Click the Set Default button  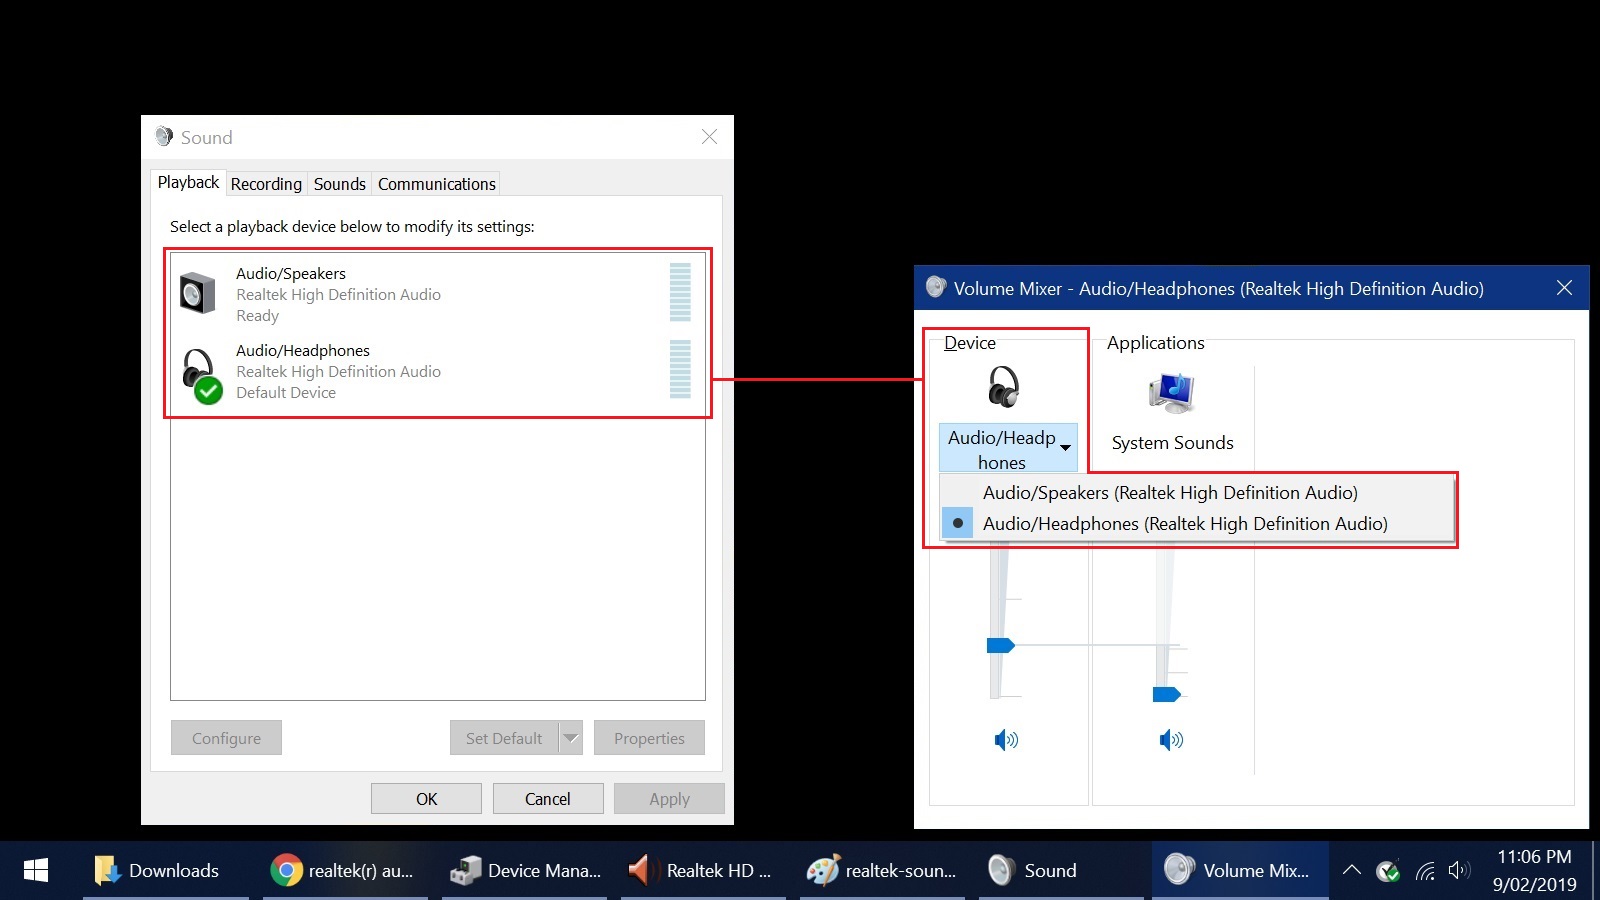click(504, 738)
